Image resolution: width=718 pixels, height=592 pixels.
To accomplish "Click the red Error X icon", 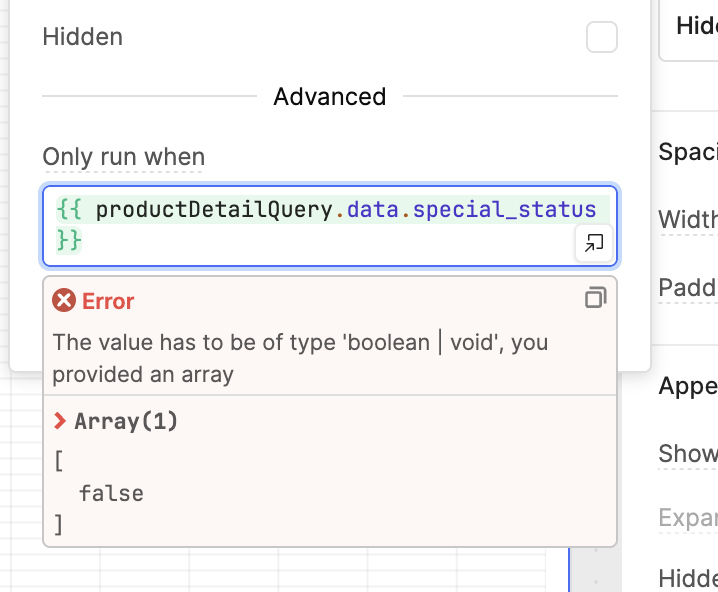I will tap(64, 300).
